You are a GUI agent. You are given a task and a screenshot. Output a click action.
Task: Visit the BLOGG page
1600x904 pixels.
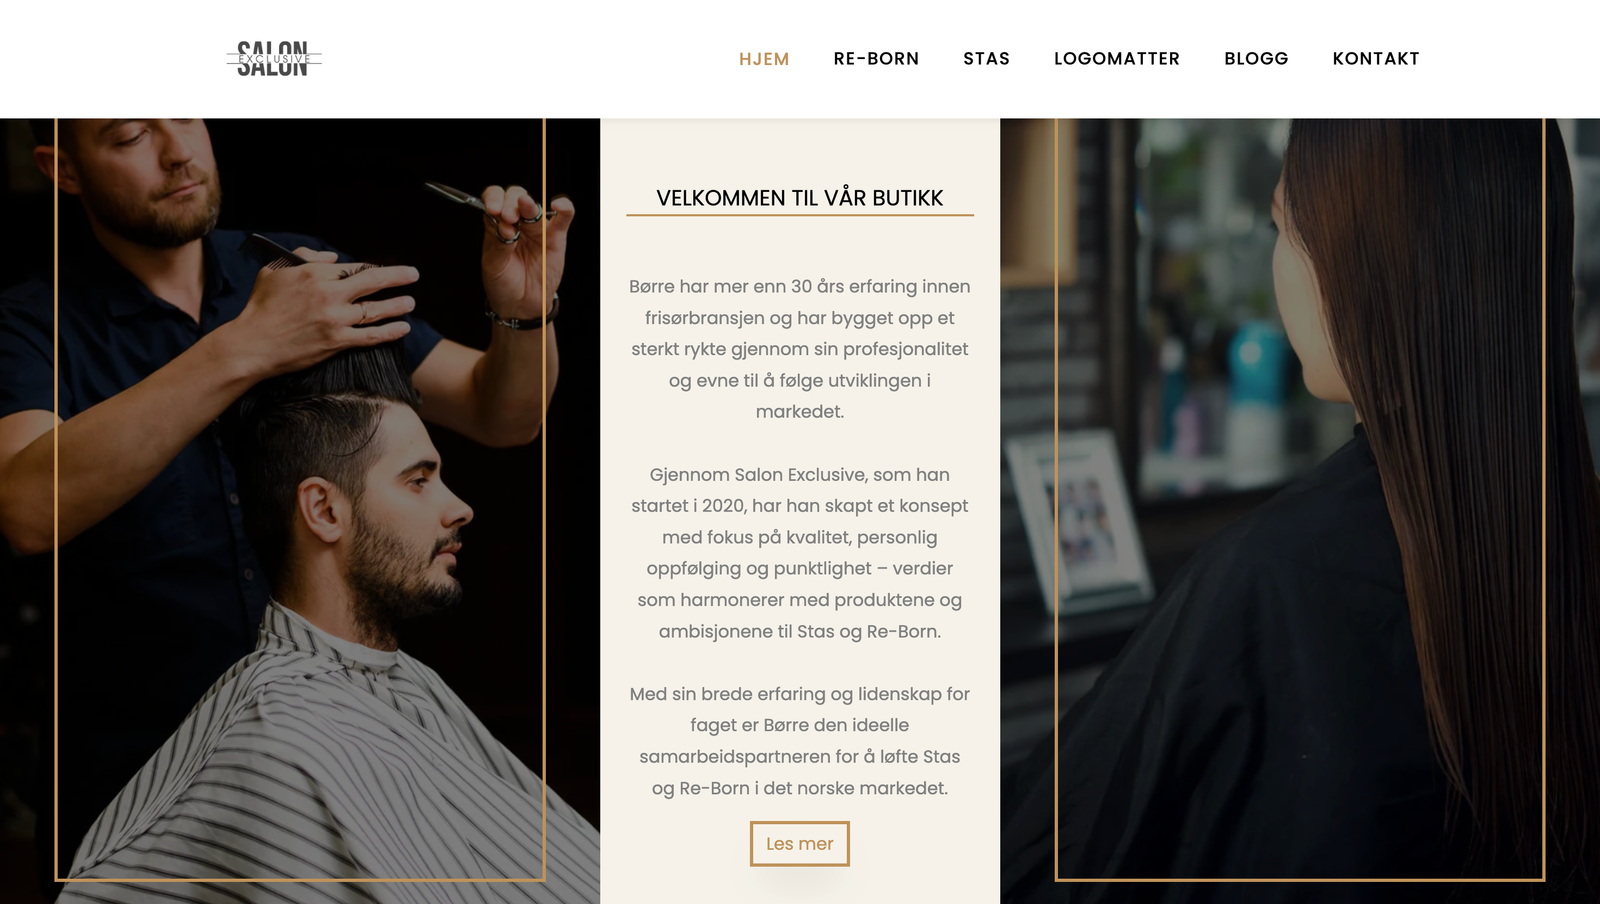click(1256, 59)
